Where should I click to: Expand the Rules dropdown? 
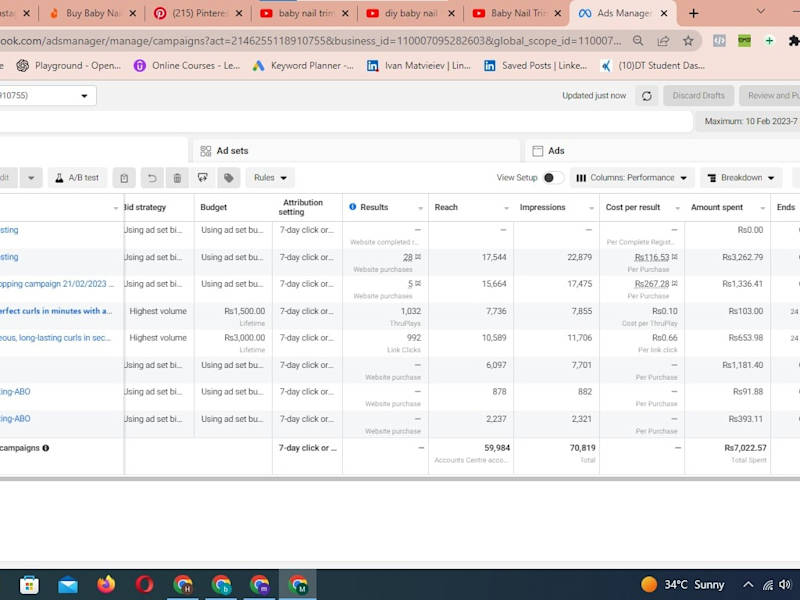pyautogui.click(x=270, y=178)
